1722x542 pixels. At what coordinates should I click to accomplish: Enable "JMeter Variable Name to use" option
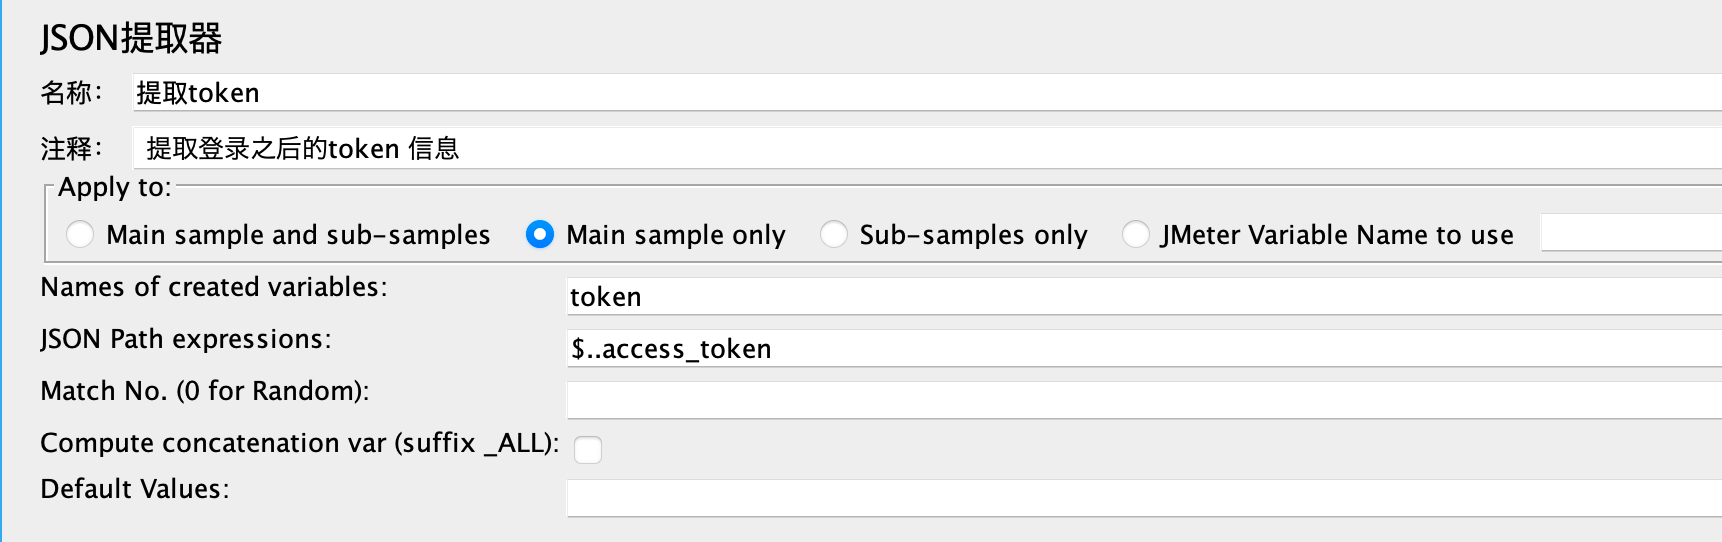click(1136, 235)
